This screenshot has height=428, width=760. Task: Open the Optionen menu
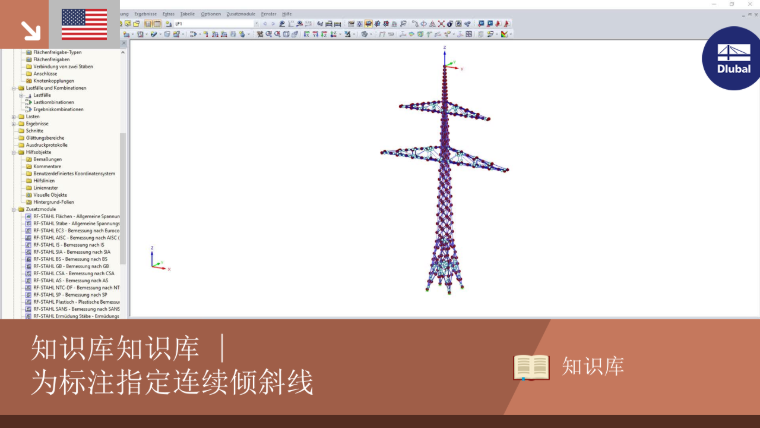point(211,14)
